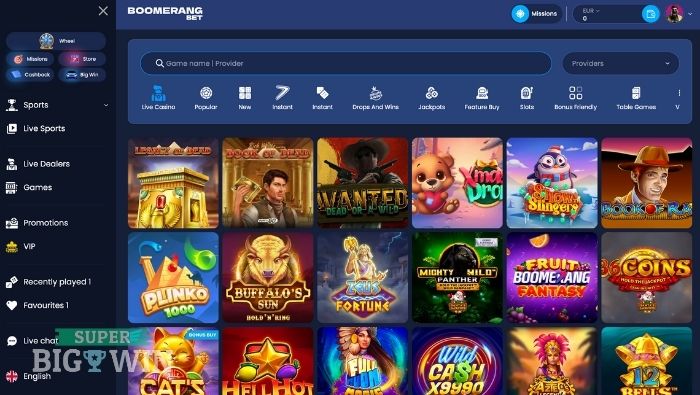Play Fruit Boomerang Fantasy game
700x395 pixels.
pos(552,278)
